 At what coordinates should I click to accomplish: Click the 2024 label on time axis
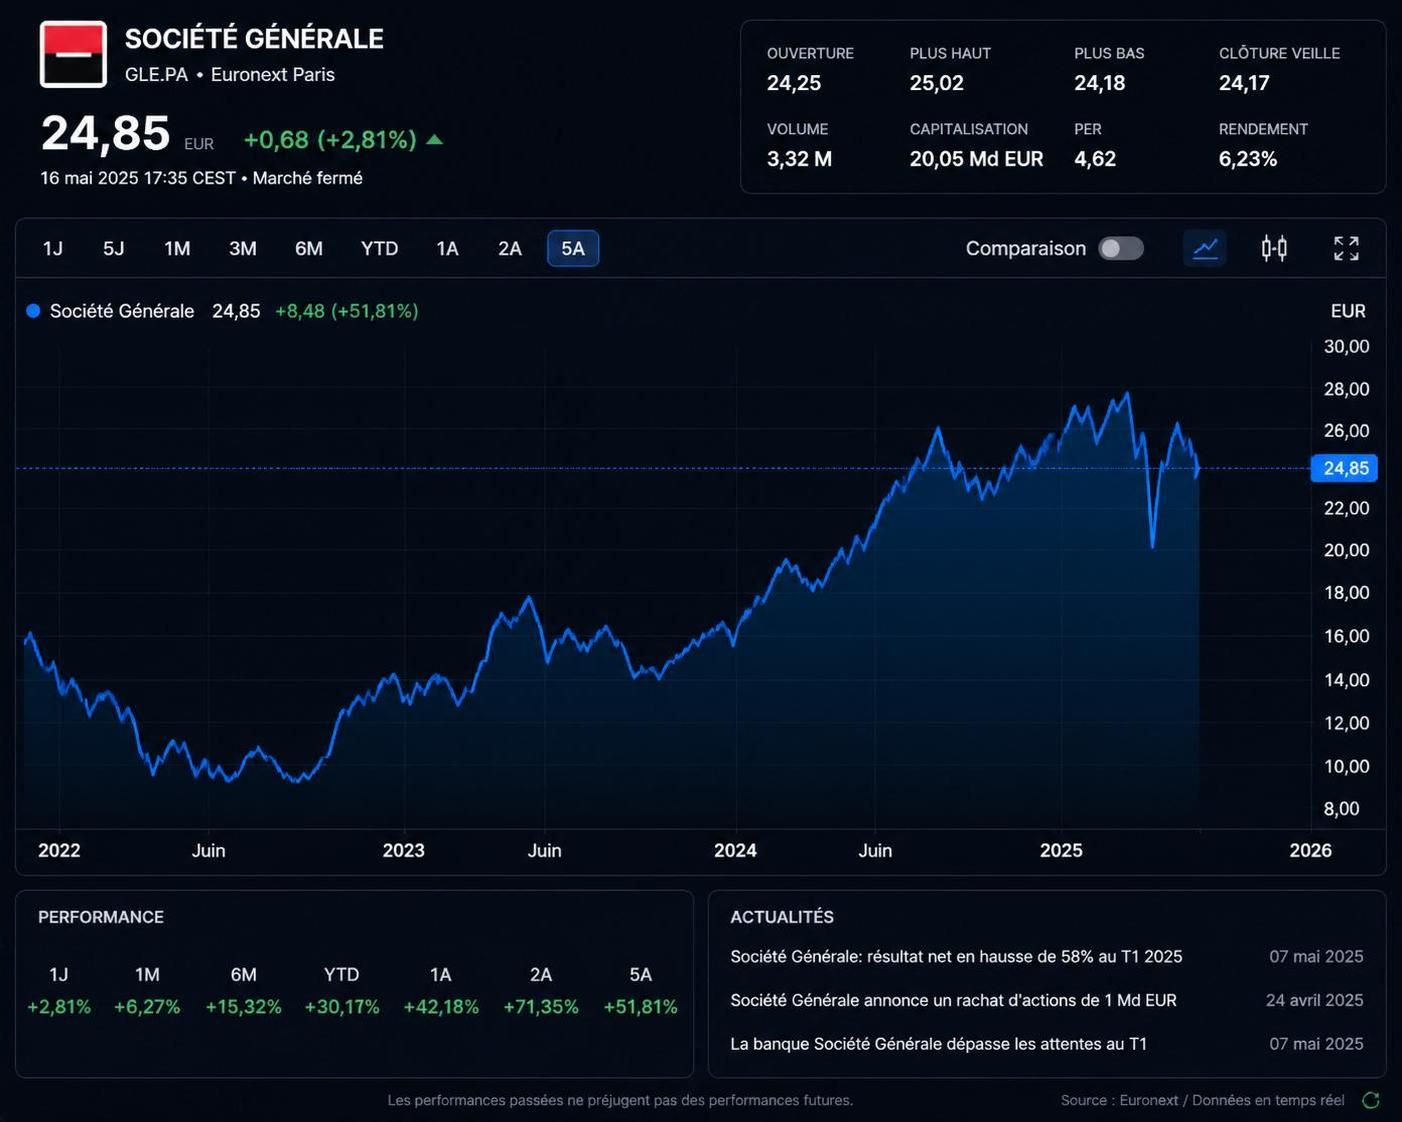click(735, 850)
